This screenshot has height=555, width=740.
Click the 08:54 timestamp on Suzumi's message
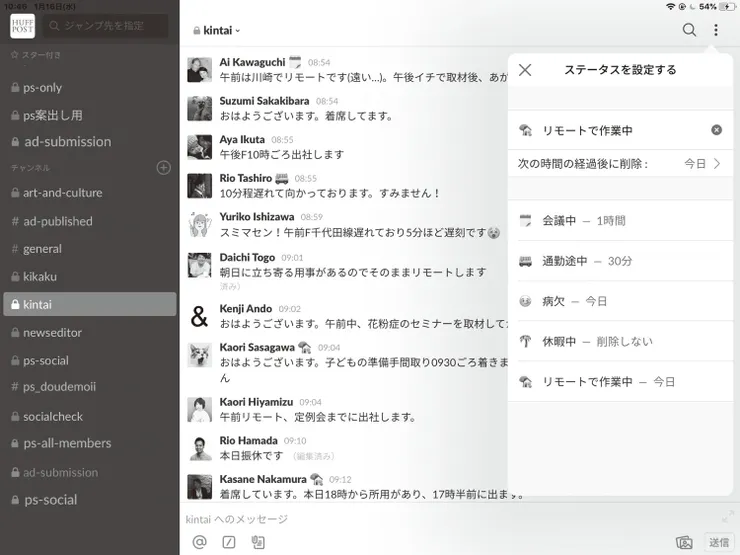[x=327, y=101]
